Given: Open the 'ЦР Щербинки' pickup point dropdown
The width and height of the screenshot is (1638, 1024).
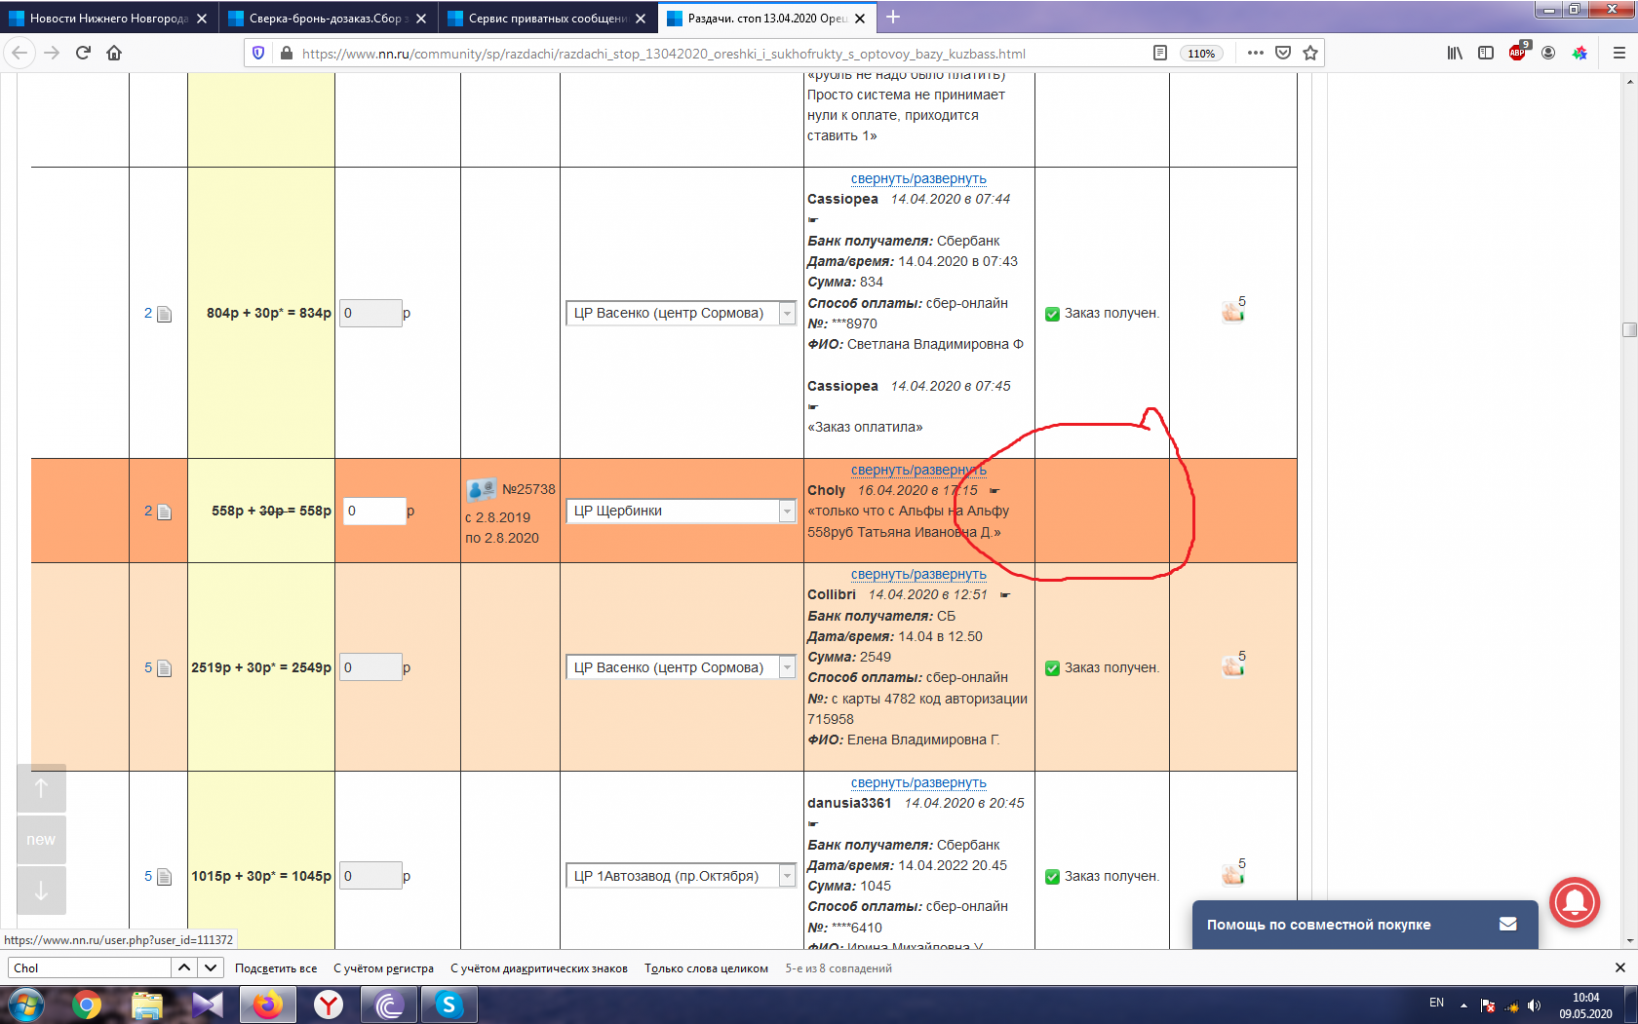Looking at the screenshot, I should (x=680, y=511).
